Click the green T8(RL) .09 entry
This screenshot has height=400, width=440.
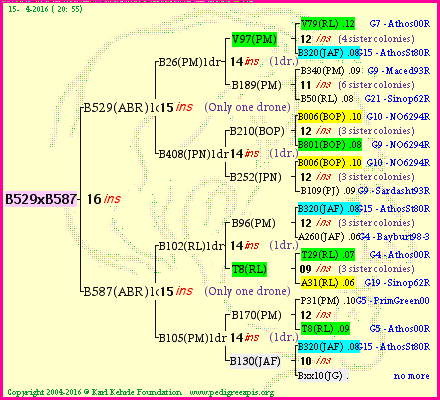(x=325, y=329)
